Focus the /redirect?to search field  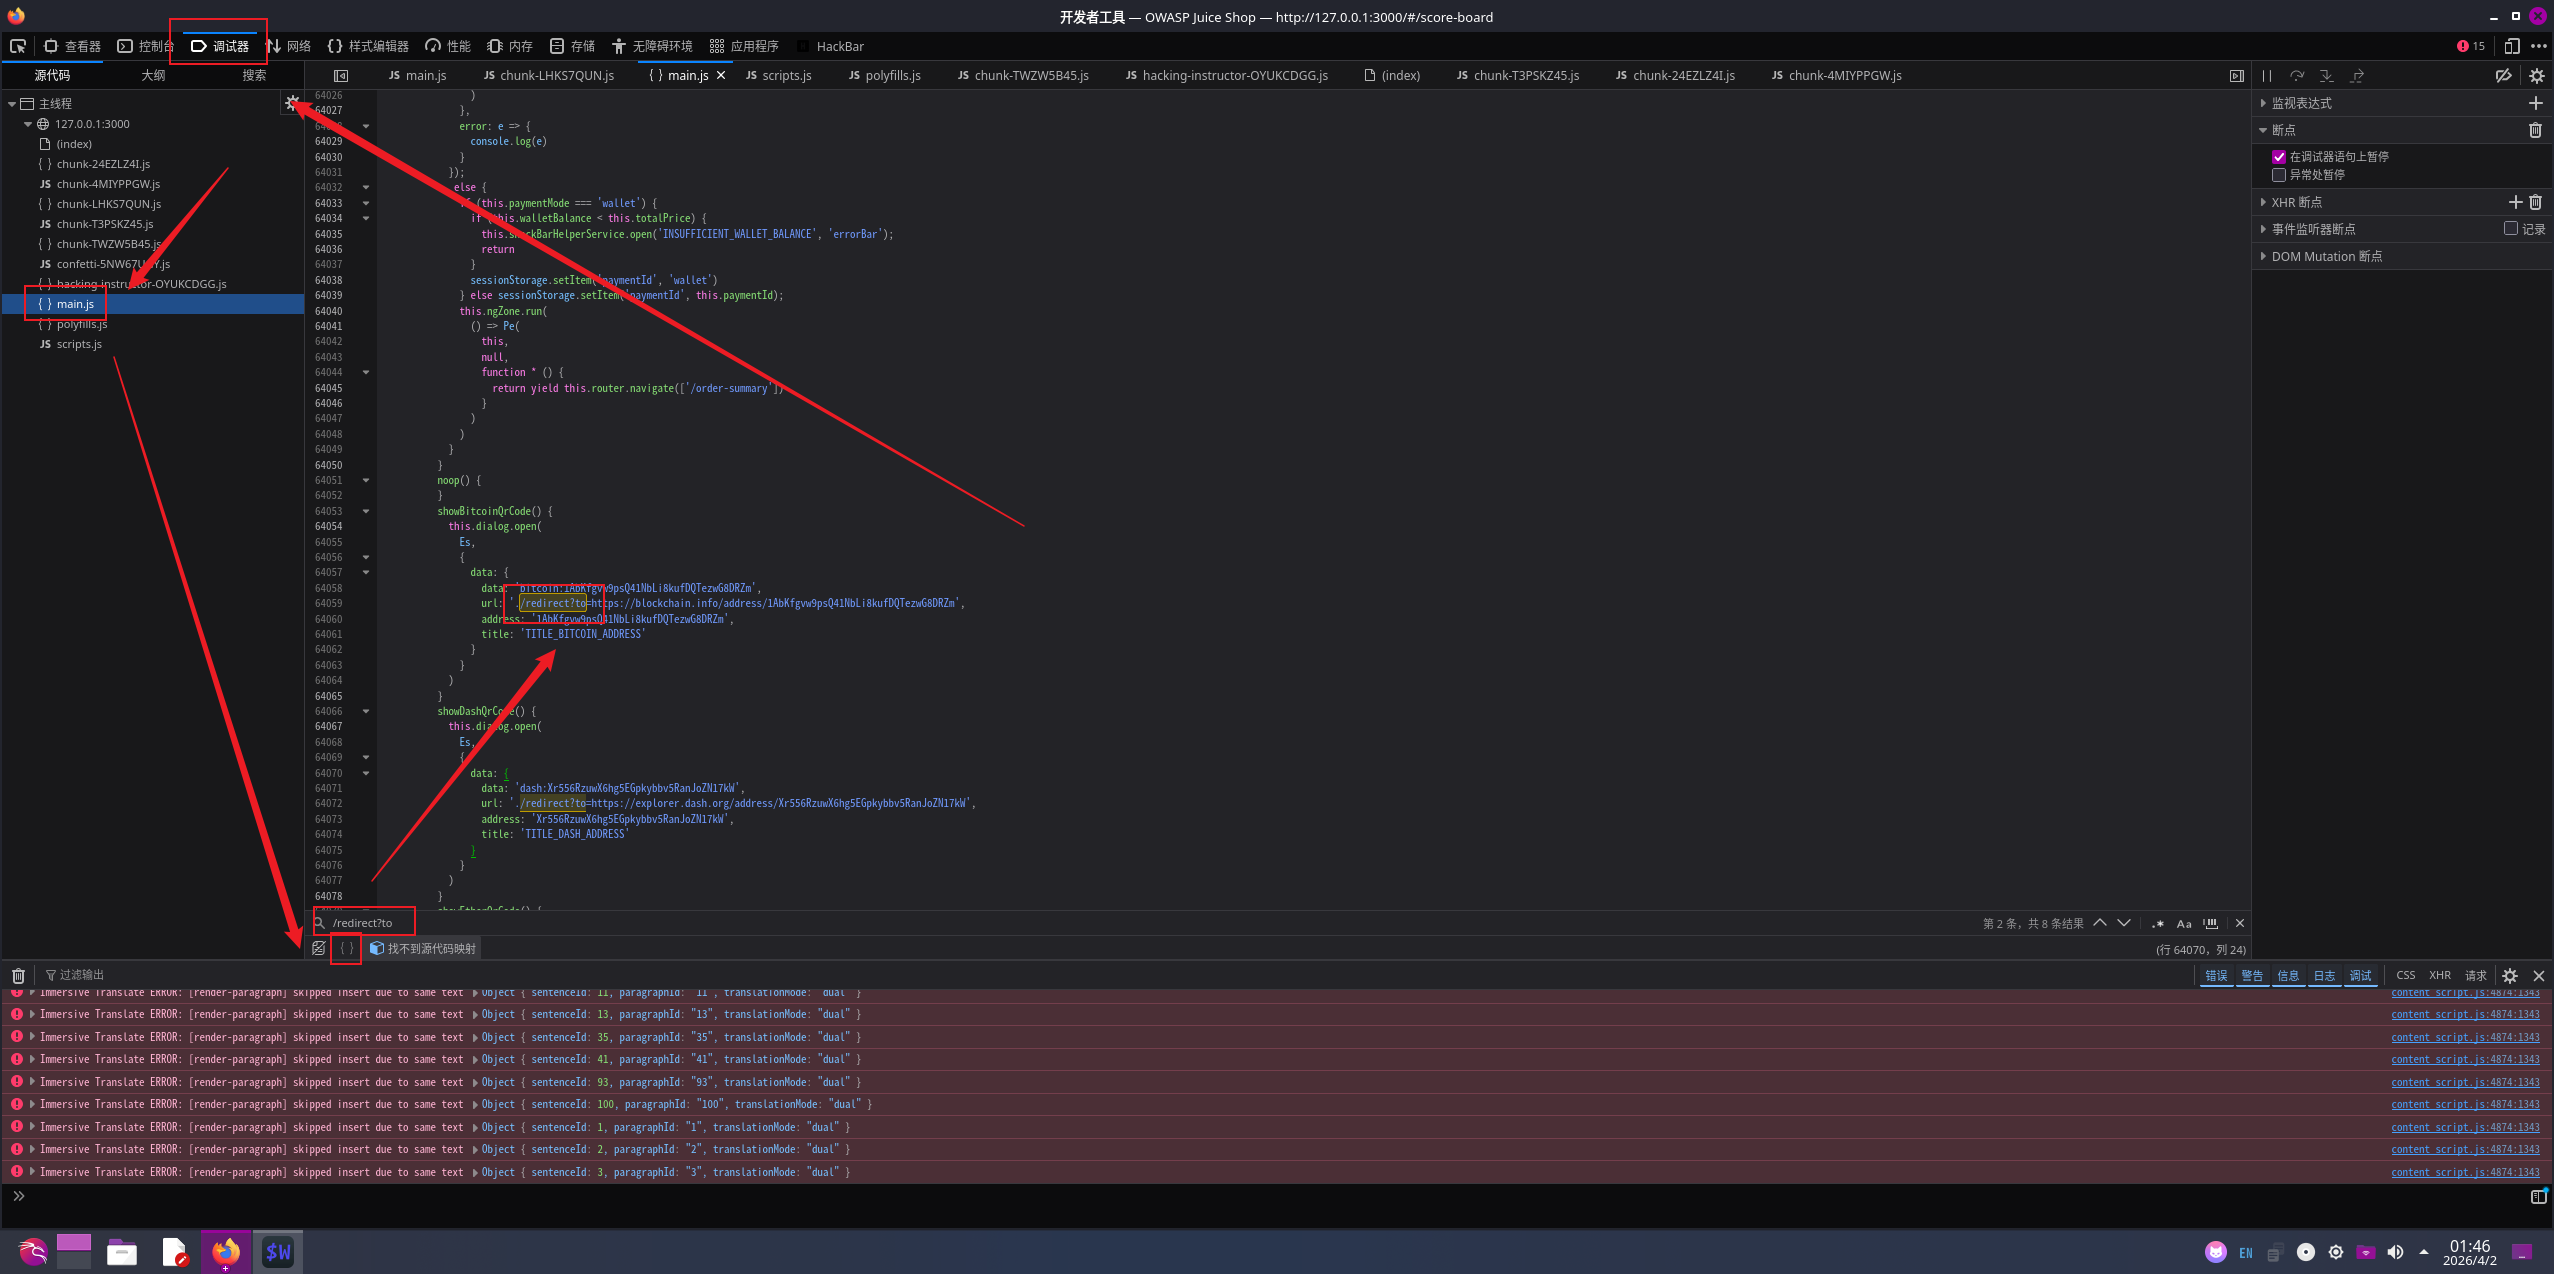[x=365, y=923]
